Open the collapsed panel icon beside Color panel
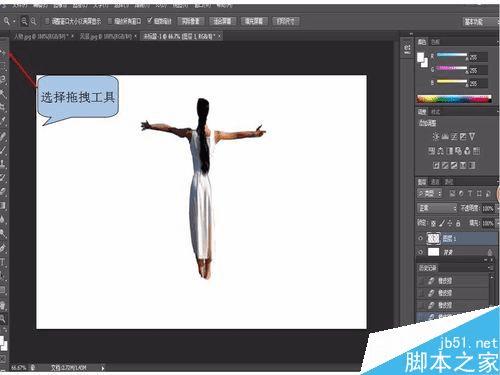This screenshot has height=375, width=500. 407,49
